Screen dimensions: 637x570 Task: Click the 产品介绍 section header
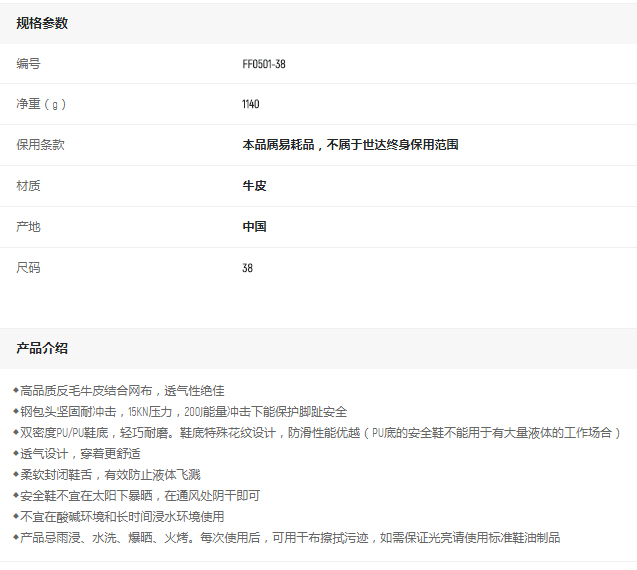coord(42,348)
